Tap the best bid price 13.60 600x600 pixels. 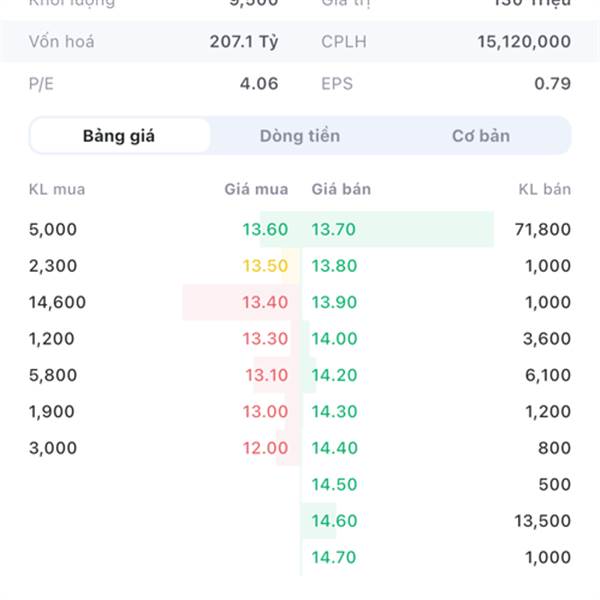click(x=265, y=230)
